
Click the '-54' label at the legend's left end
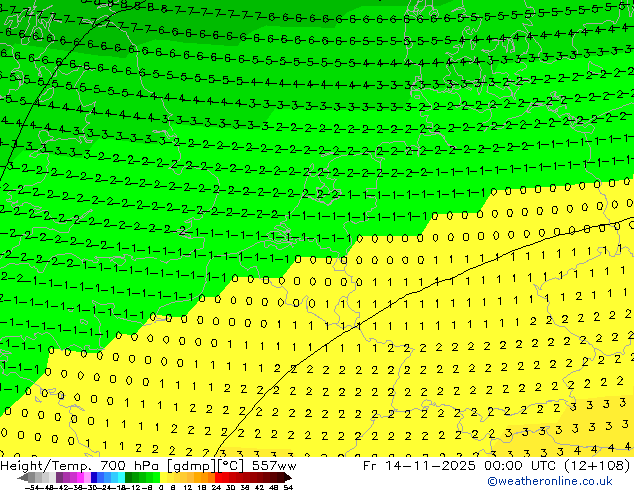[x=32, y=487]
